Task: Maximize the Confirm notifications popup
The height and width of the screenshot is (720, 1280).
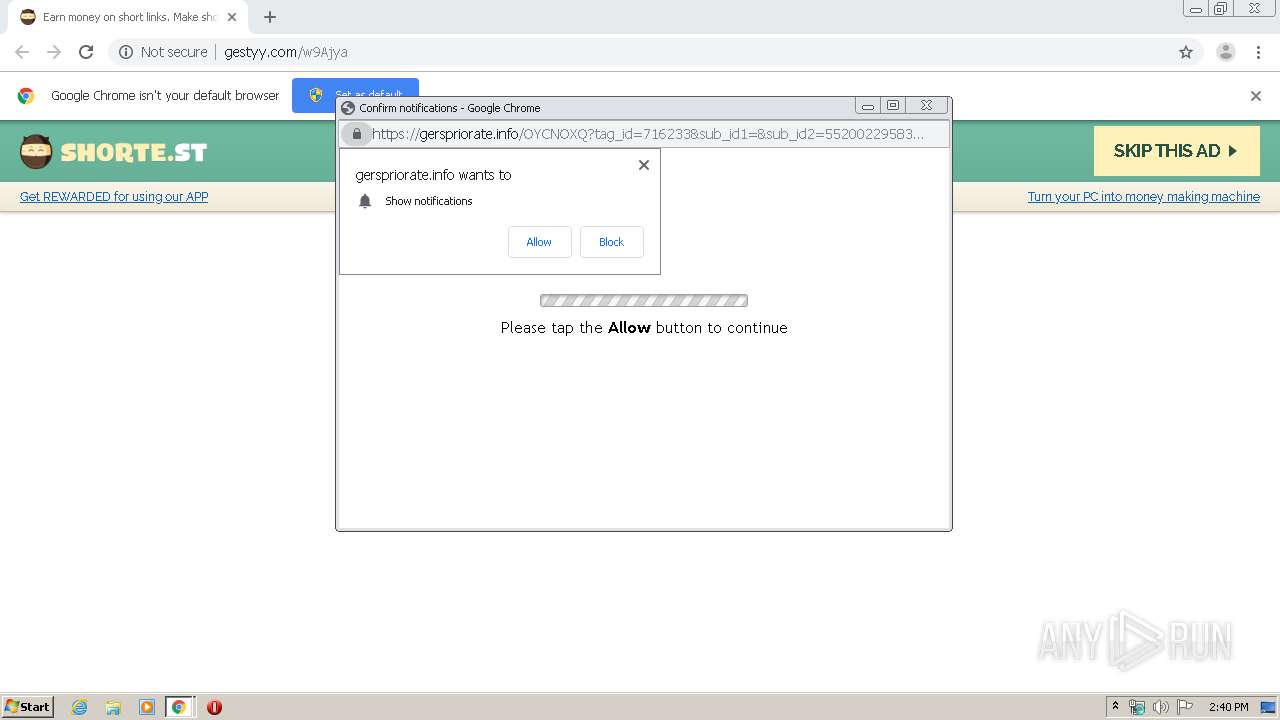Action: tap(893, 106)
